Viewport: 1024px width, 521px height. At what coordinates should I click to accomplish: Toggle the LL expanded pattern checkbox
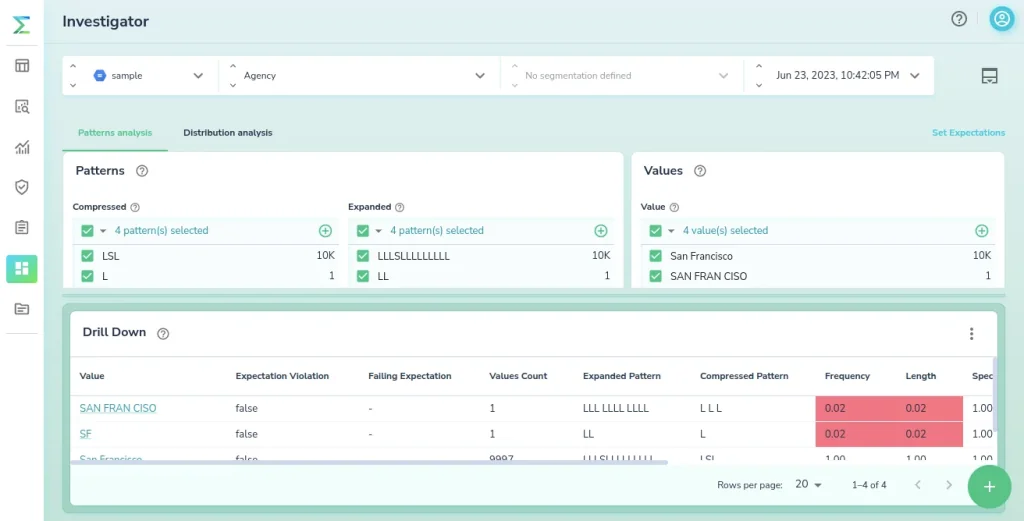pos(363,276)
